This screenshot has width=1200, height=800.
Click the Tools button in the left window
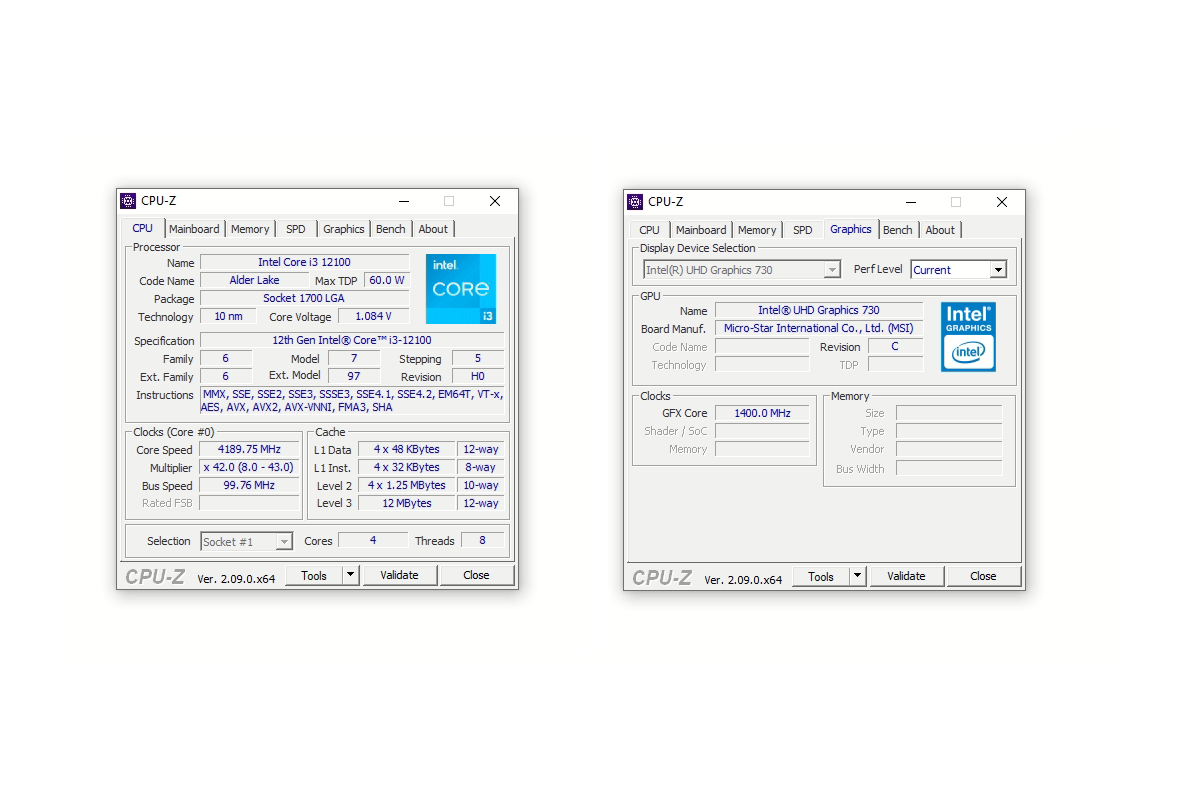point(314,575)
